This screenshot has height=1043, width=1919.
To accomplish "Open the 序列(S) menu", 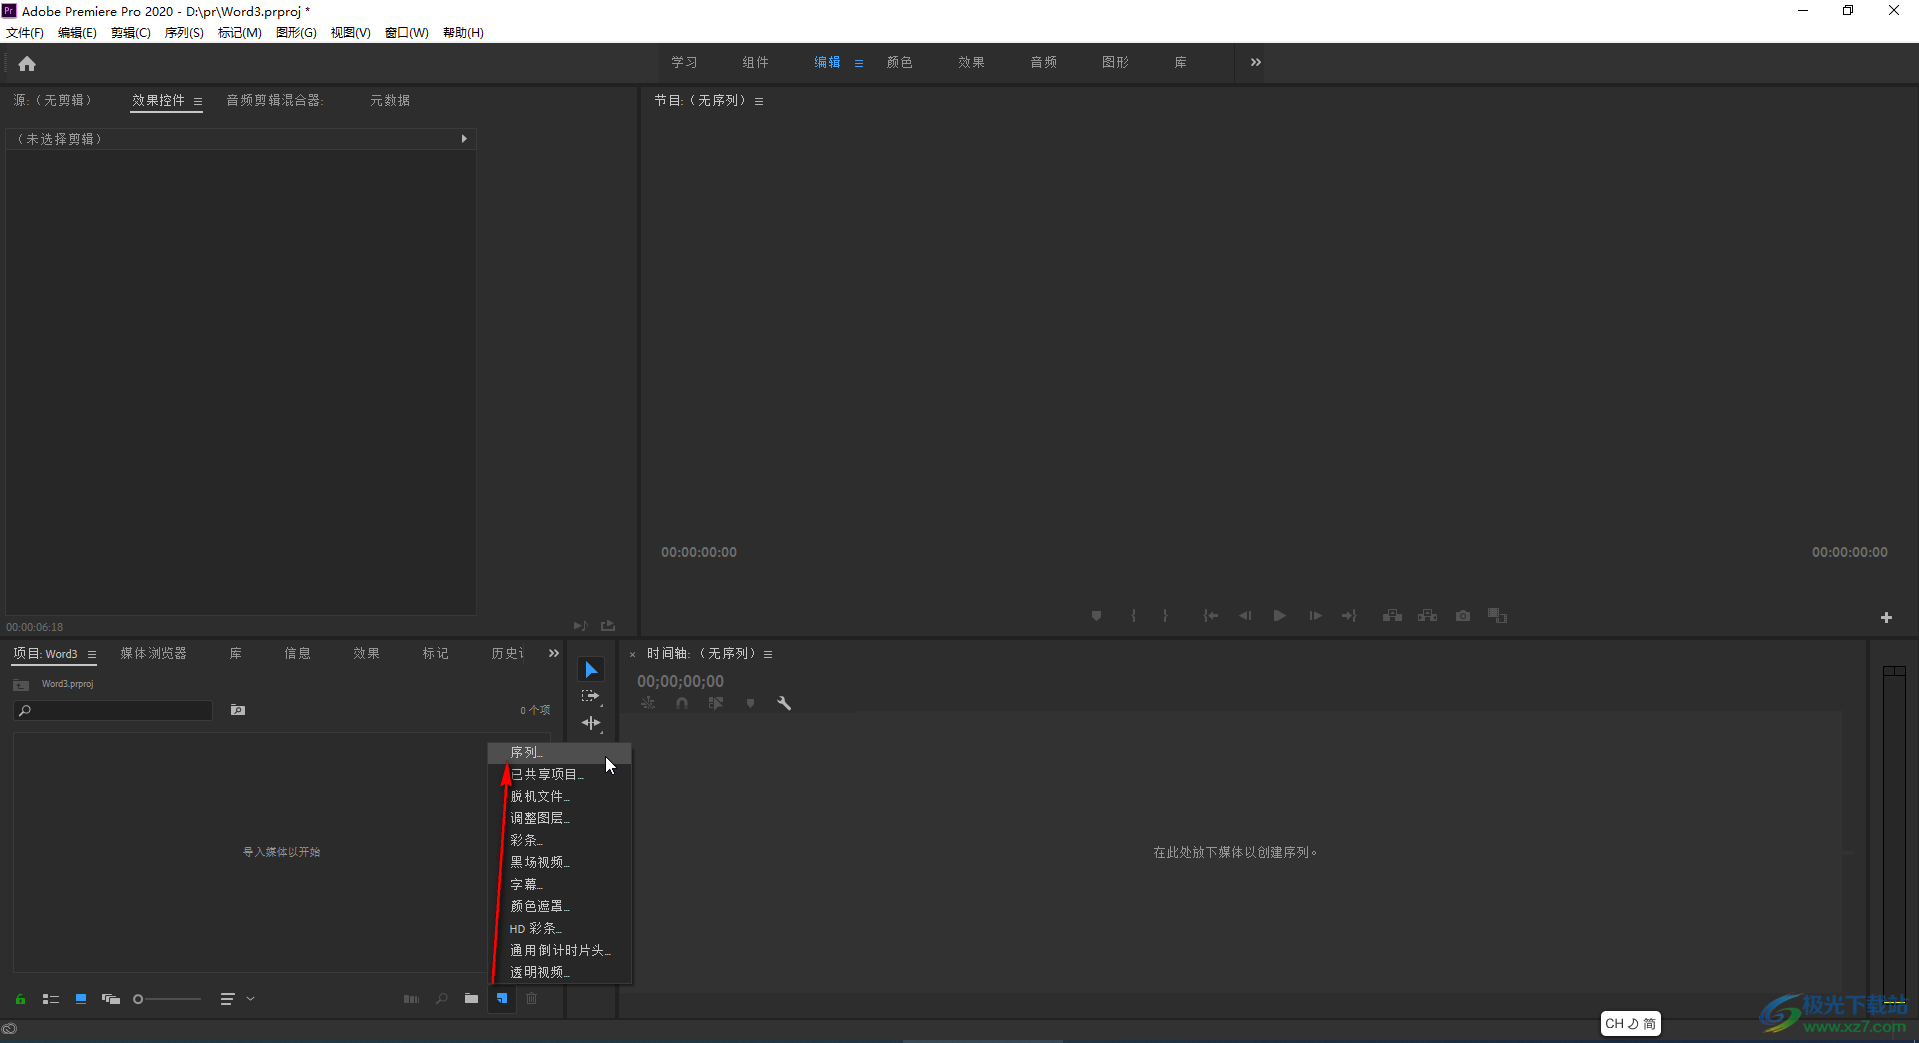I will point(184,33).
